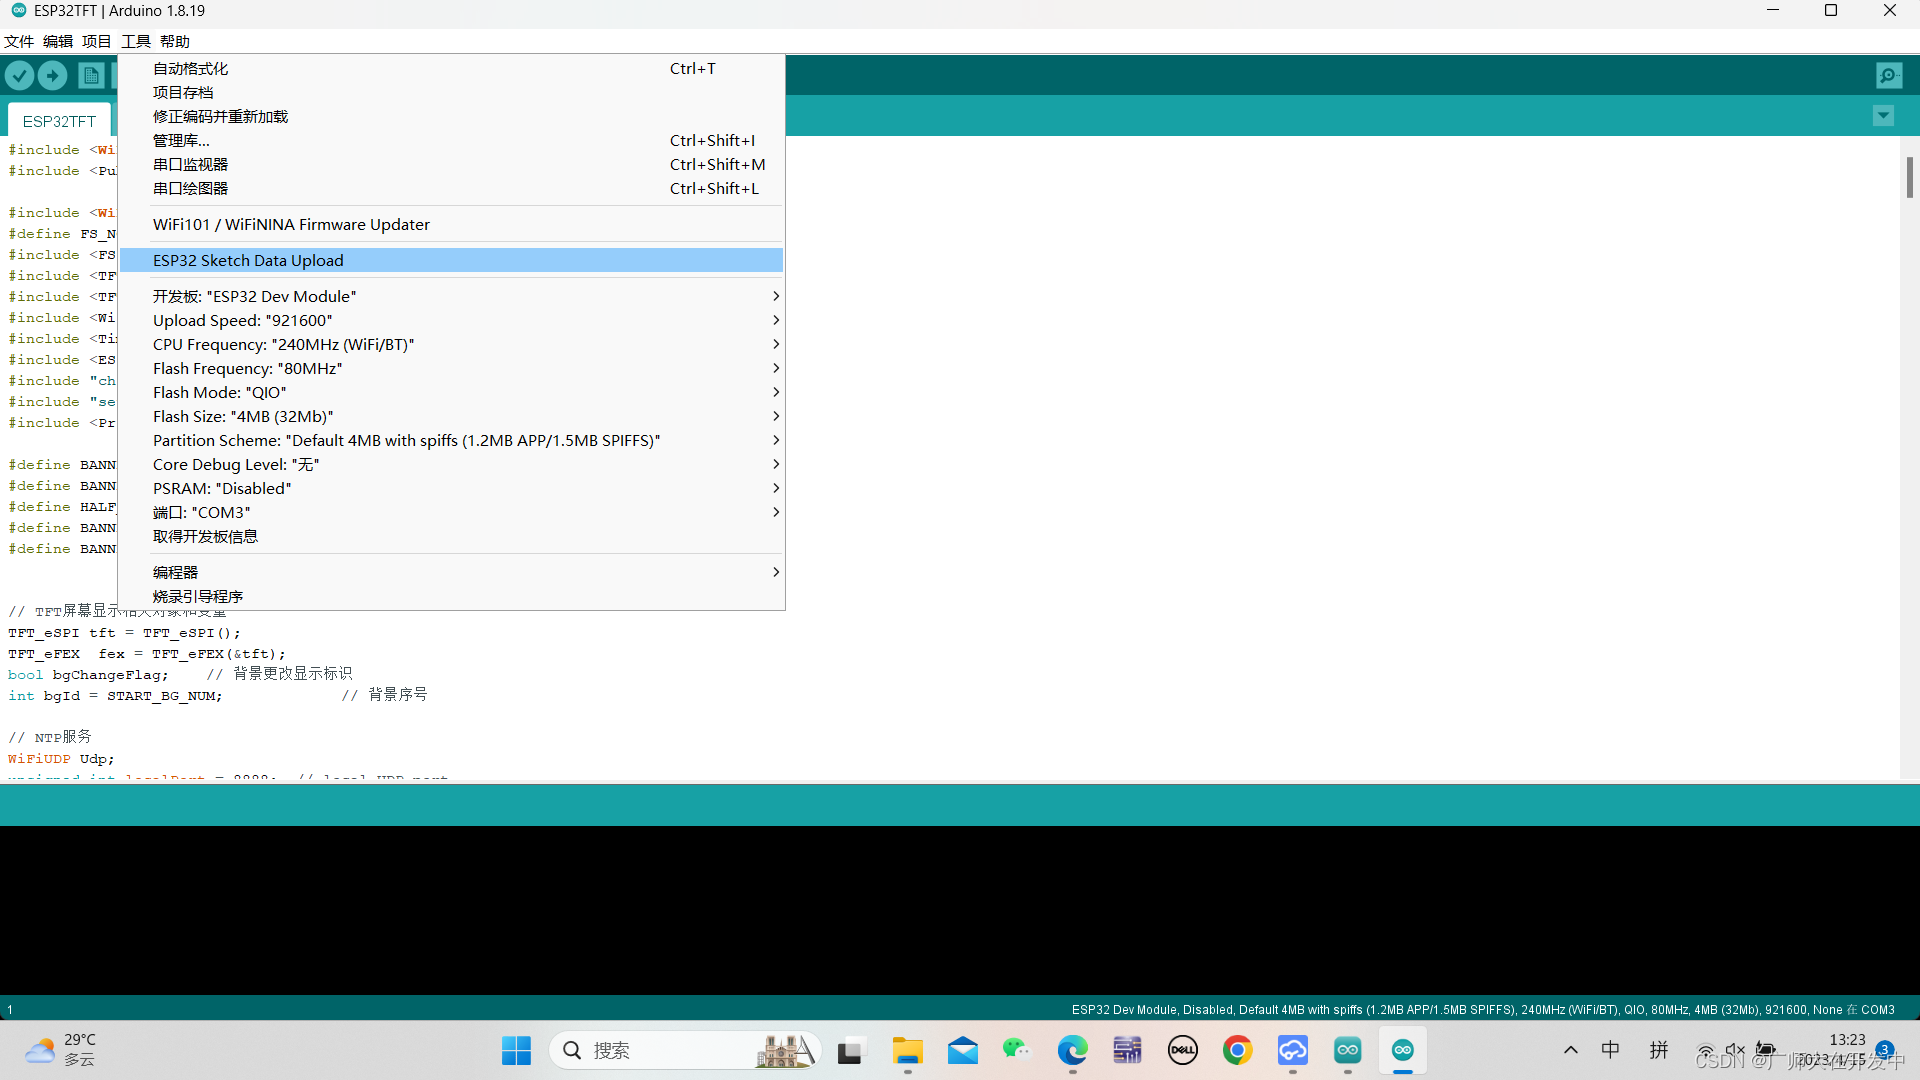The image size is (1920, 1080).
Task: Toggle the 拼 IME mode indicator
Action: pos(1659,1050)
